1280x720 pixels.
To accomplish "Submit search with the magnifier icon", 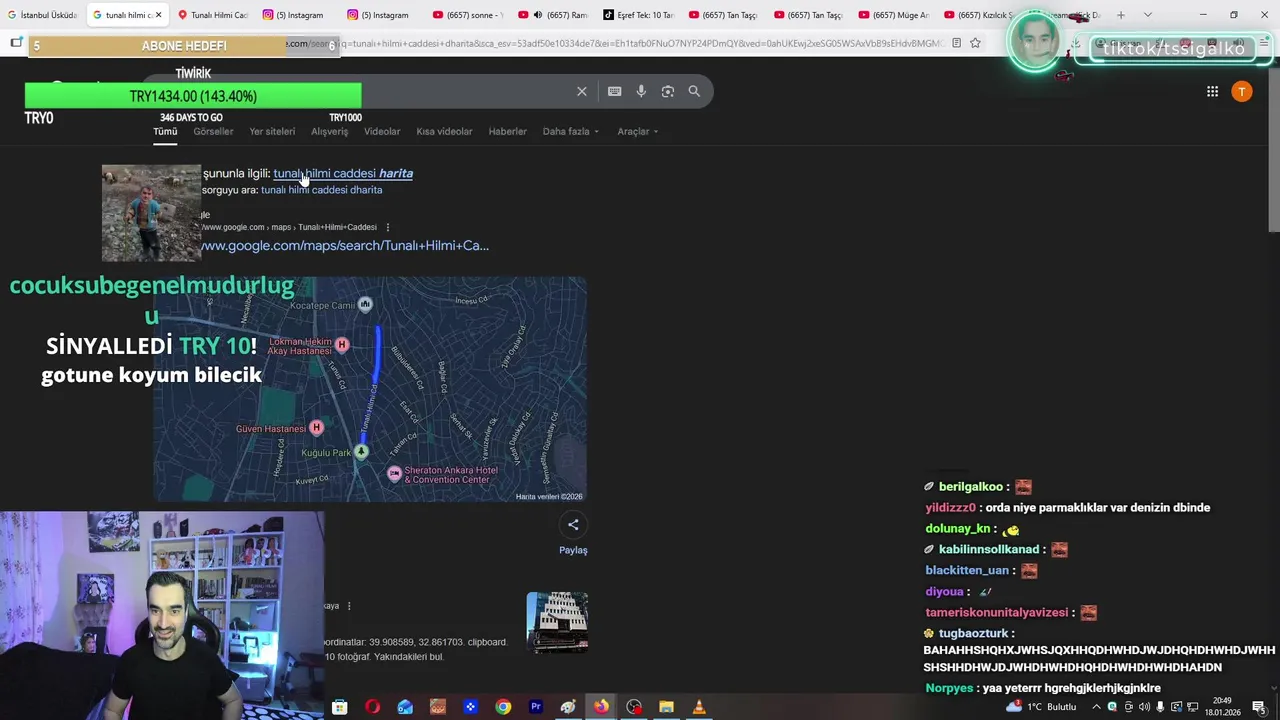I will click(694, 91).
